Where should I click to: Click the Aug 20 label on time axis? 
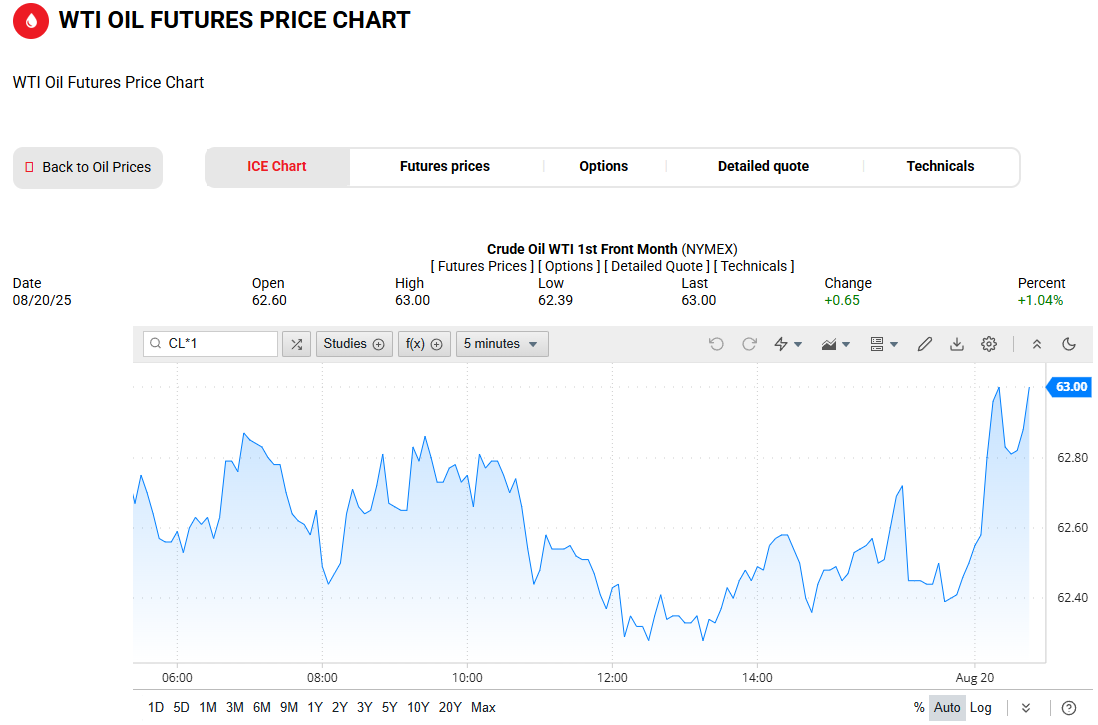975,678
